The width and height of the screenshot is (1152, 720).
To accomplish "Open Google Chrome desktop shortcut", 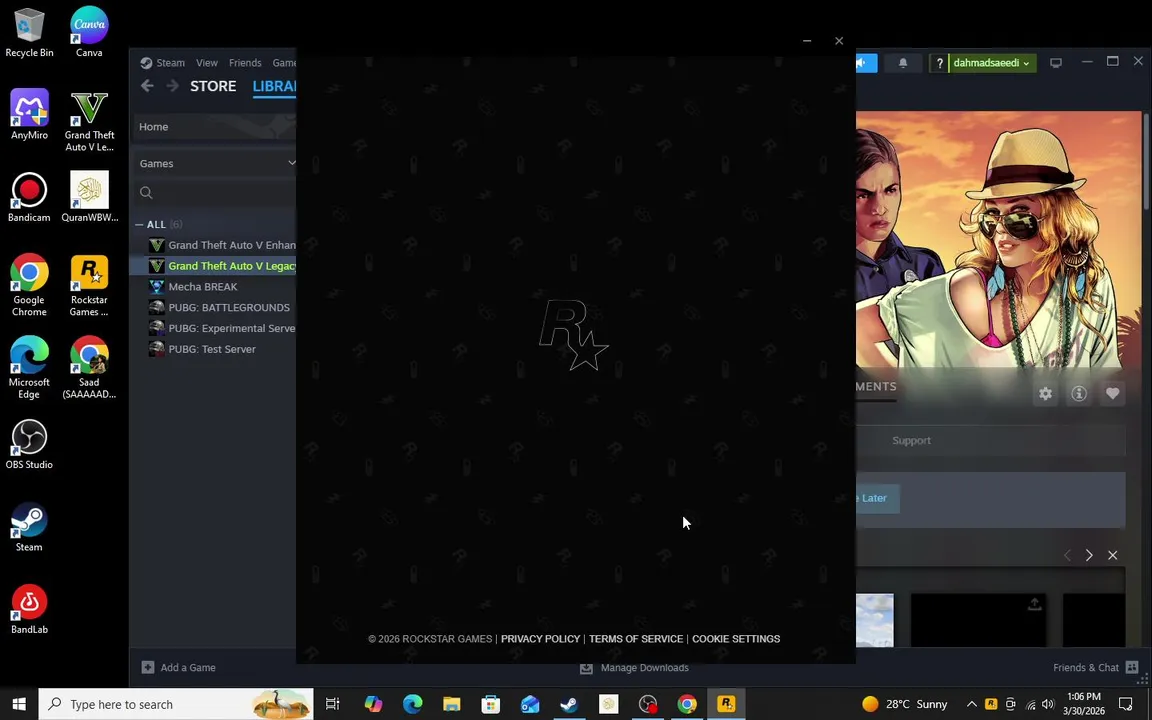I will point(29,285).
